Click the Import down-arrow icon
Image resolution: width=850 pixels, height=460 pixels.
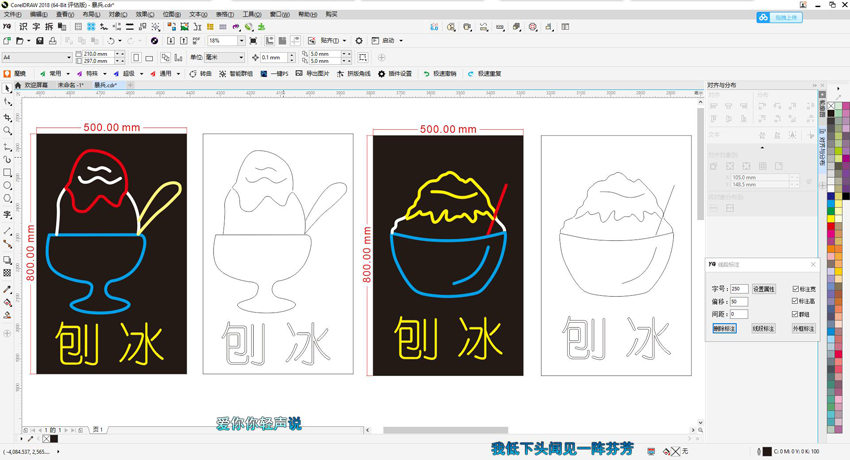click(171, 41)
